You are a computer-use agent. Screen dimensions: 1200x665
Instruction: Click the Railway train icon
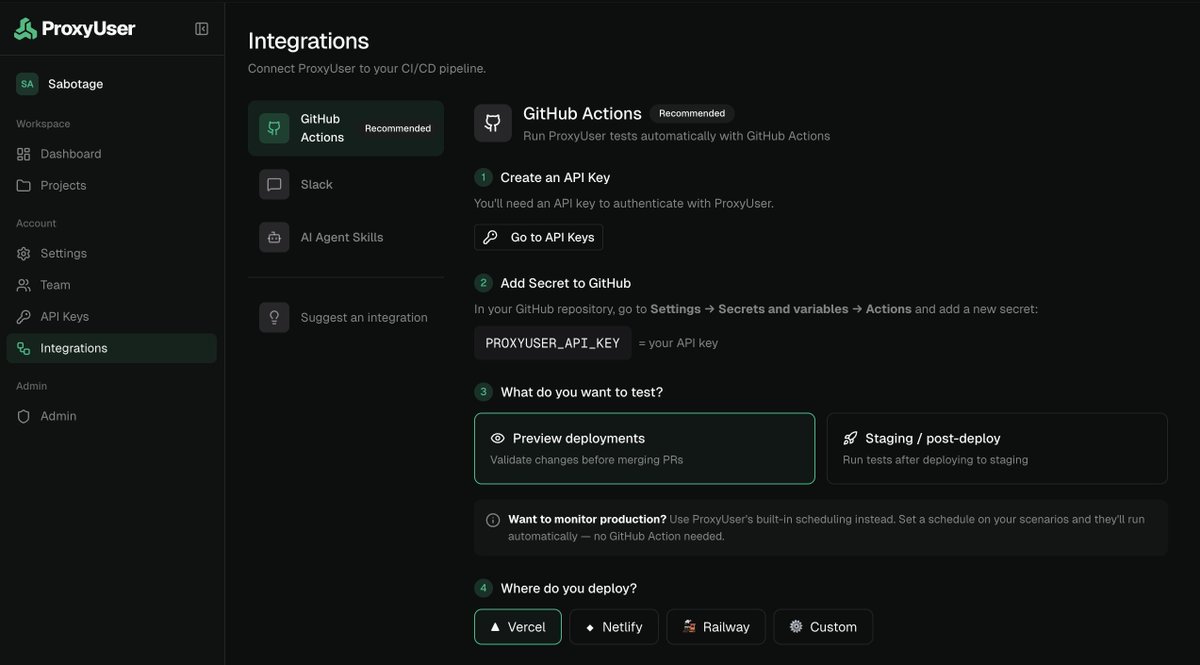689,627
